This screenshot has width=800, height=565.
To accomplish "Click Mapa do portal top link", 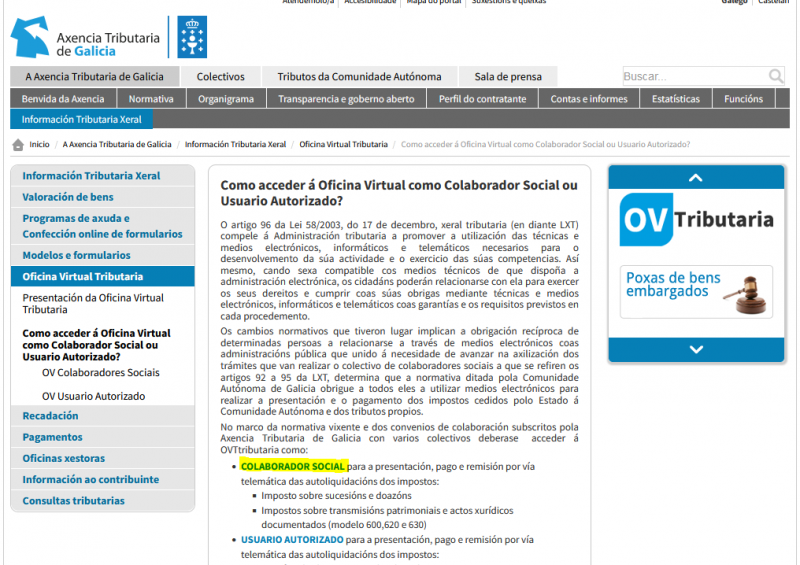I will [434, 2].
